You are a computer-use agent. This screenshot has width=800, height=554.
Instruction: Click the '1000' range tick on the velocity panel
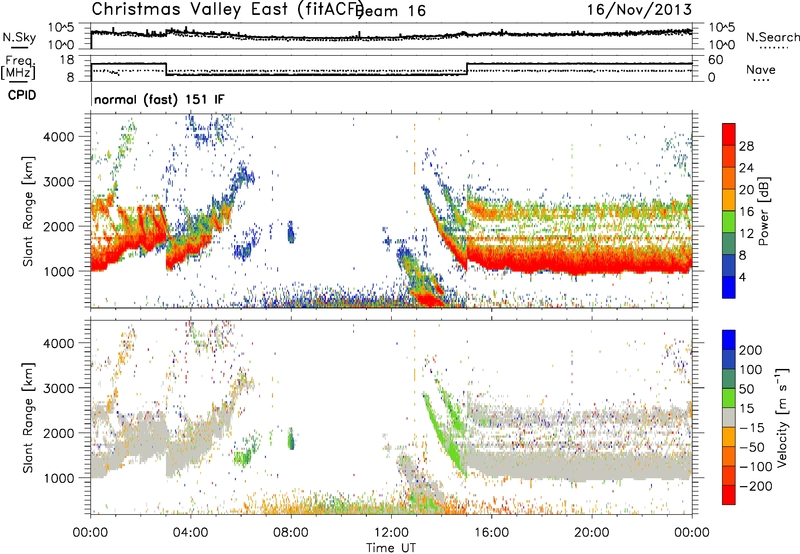click(58, 478)
